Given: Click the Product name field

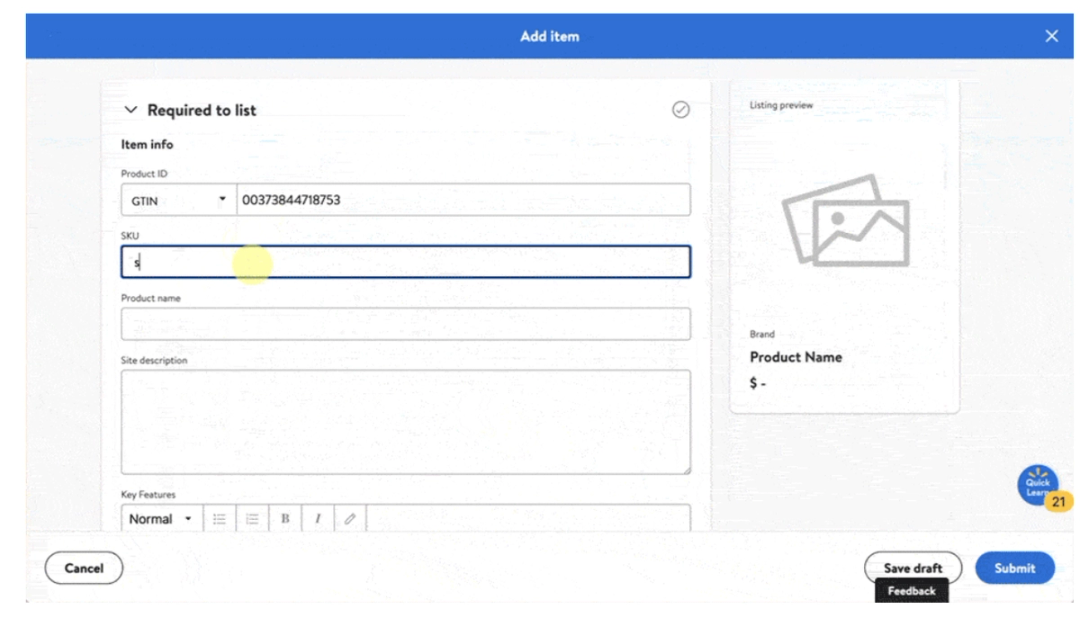Looking at the screenshot, I should [404, 323].
